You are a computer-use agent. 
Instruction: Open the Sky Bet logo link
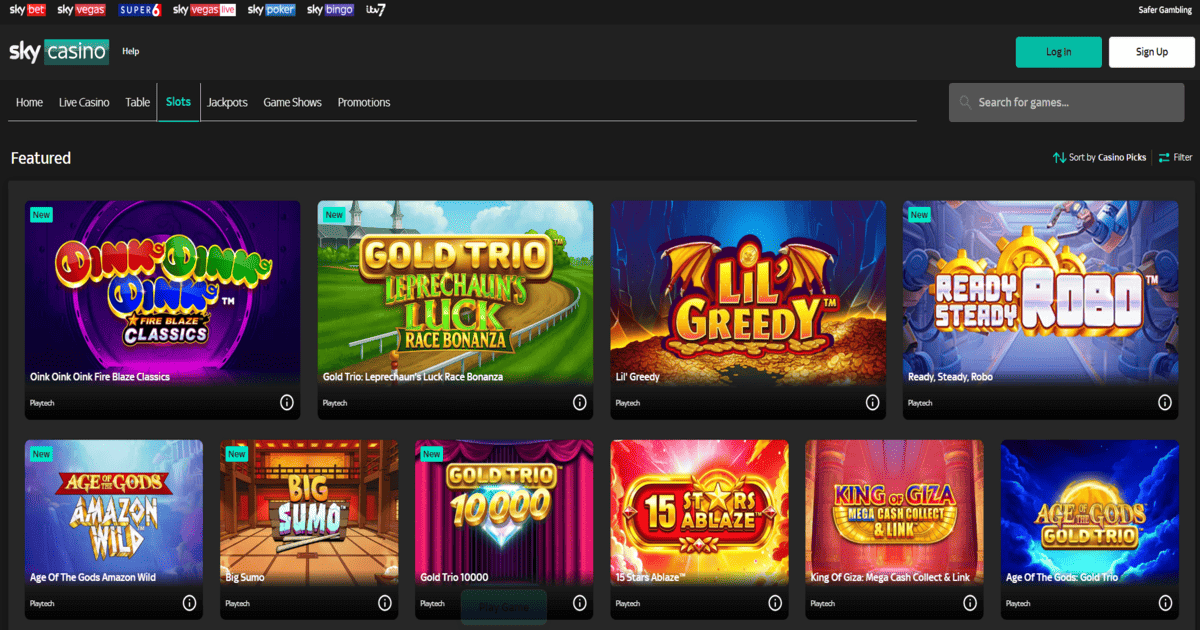(x=28, y=10)
